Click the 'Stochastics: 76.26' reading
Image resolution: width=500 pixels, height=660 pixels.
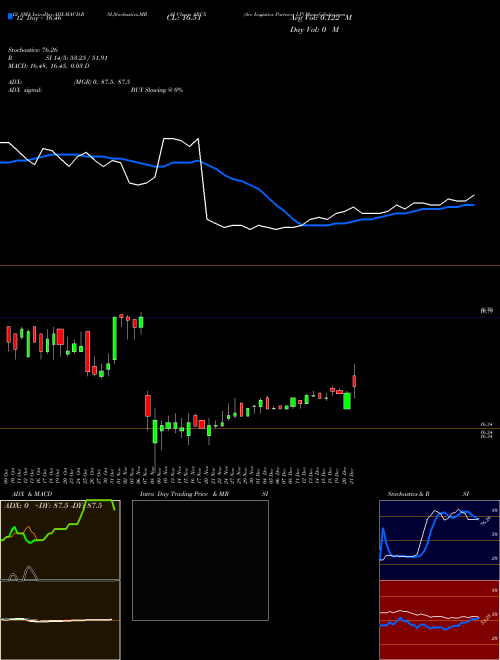[32, 50]
